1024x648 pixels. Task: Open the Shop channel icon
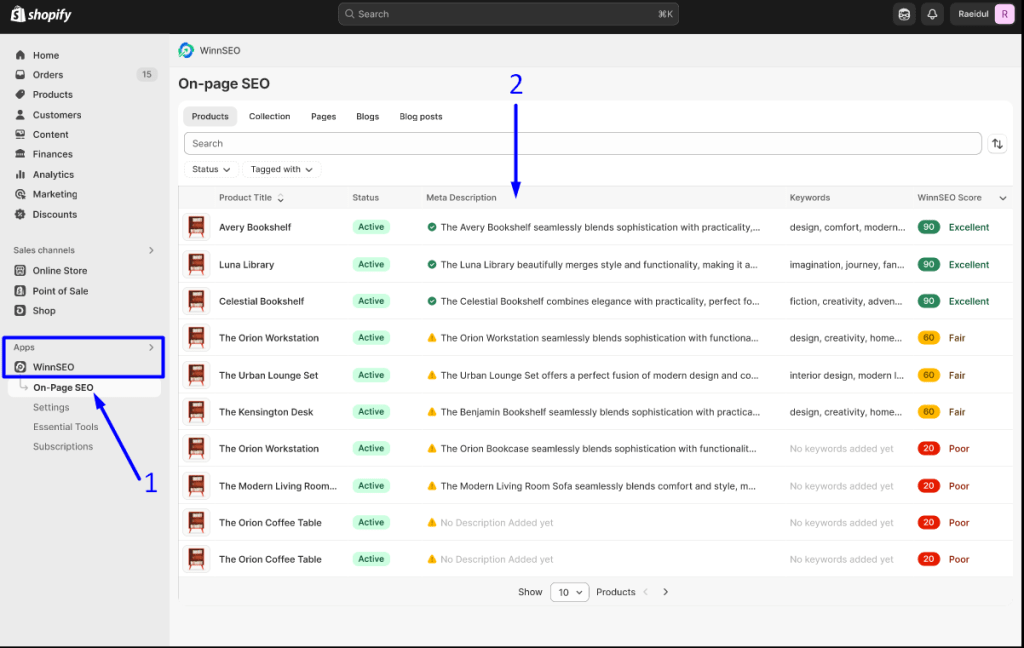pyautogui.click(x=20, y=310)
